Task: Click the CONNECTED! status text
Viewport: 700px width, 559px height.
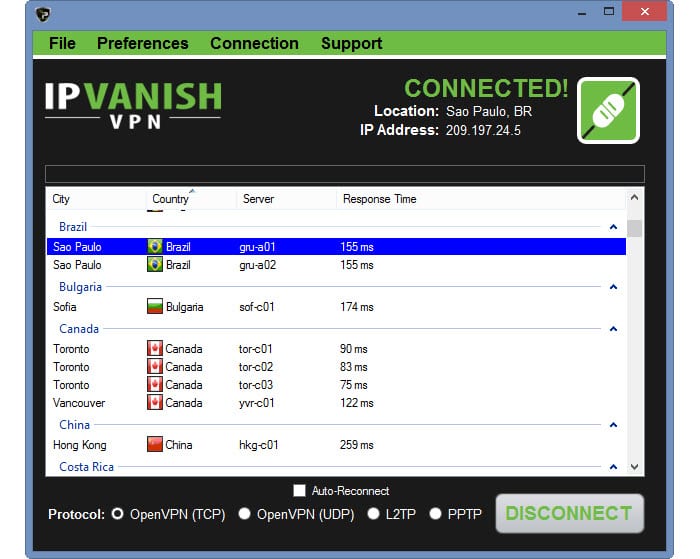Action: coord(486,88)
